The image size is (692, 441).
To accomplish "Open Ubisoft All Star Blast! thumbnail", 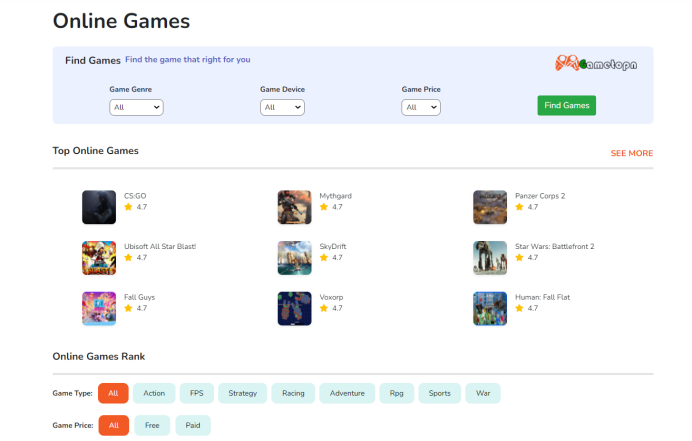I will 99,258.
